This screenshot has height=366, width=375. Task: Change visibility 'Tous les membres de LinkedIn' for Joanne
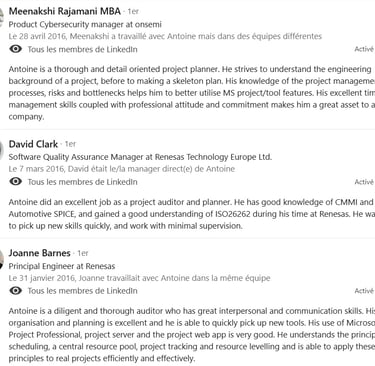click(x=82, y=291)
